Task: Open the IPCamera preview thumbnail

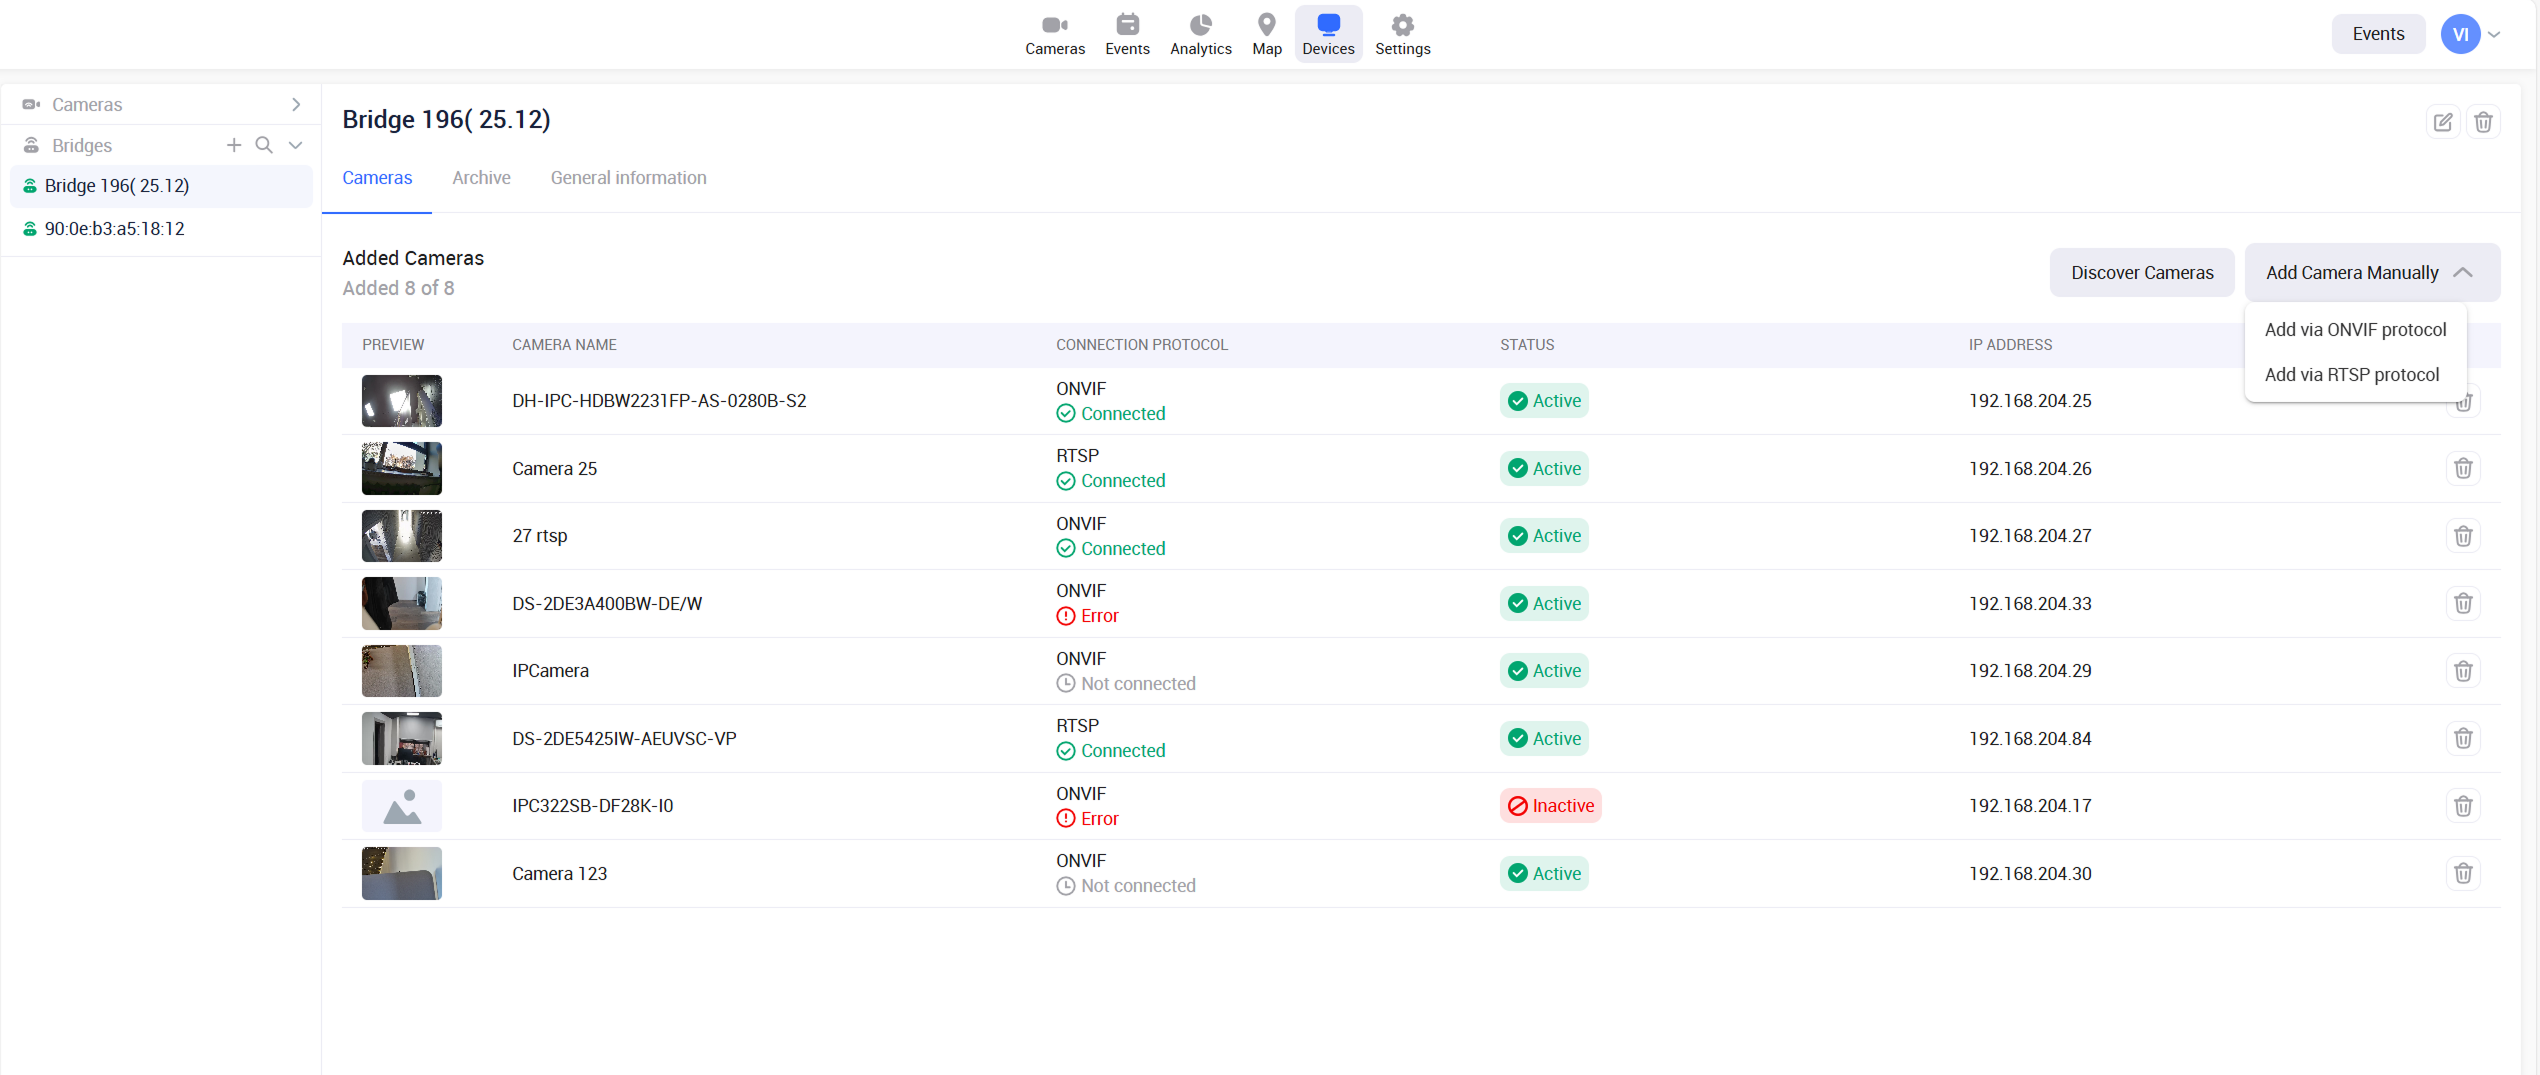Action: point(401,670)
